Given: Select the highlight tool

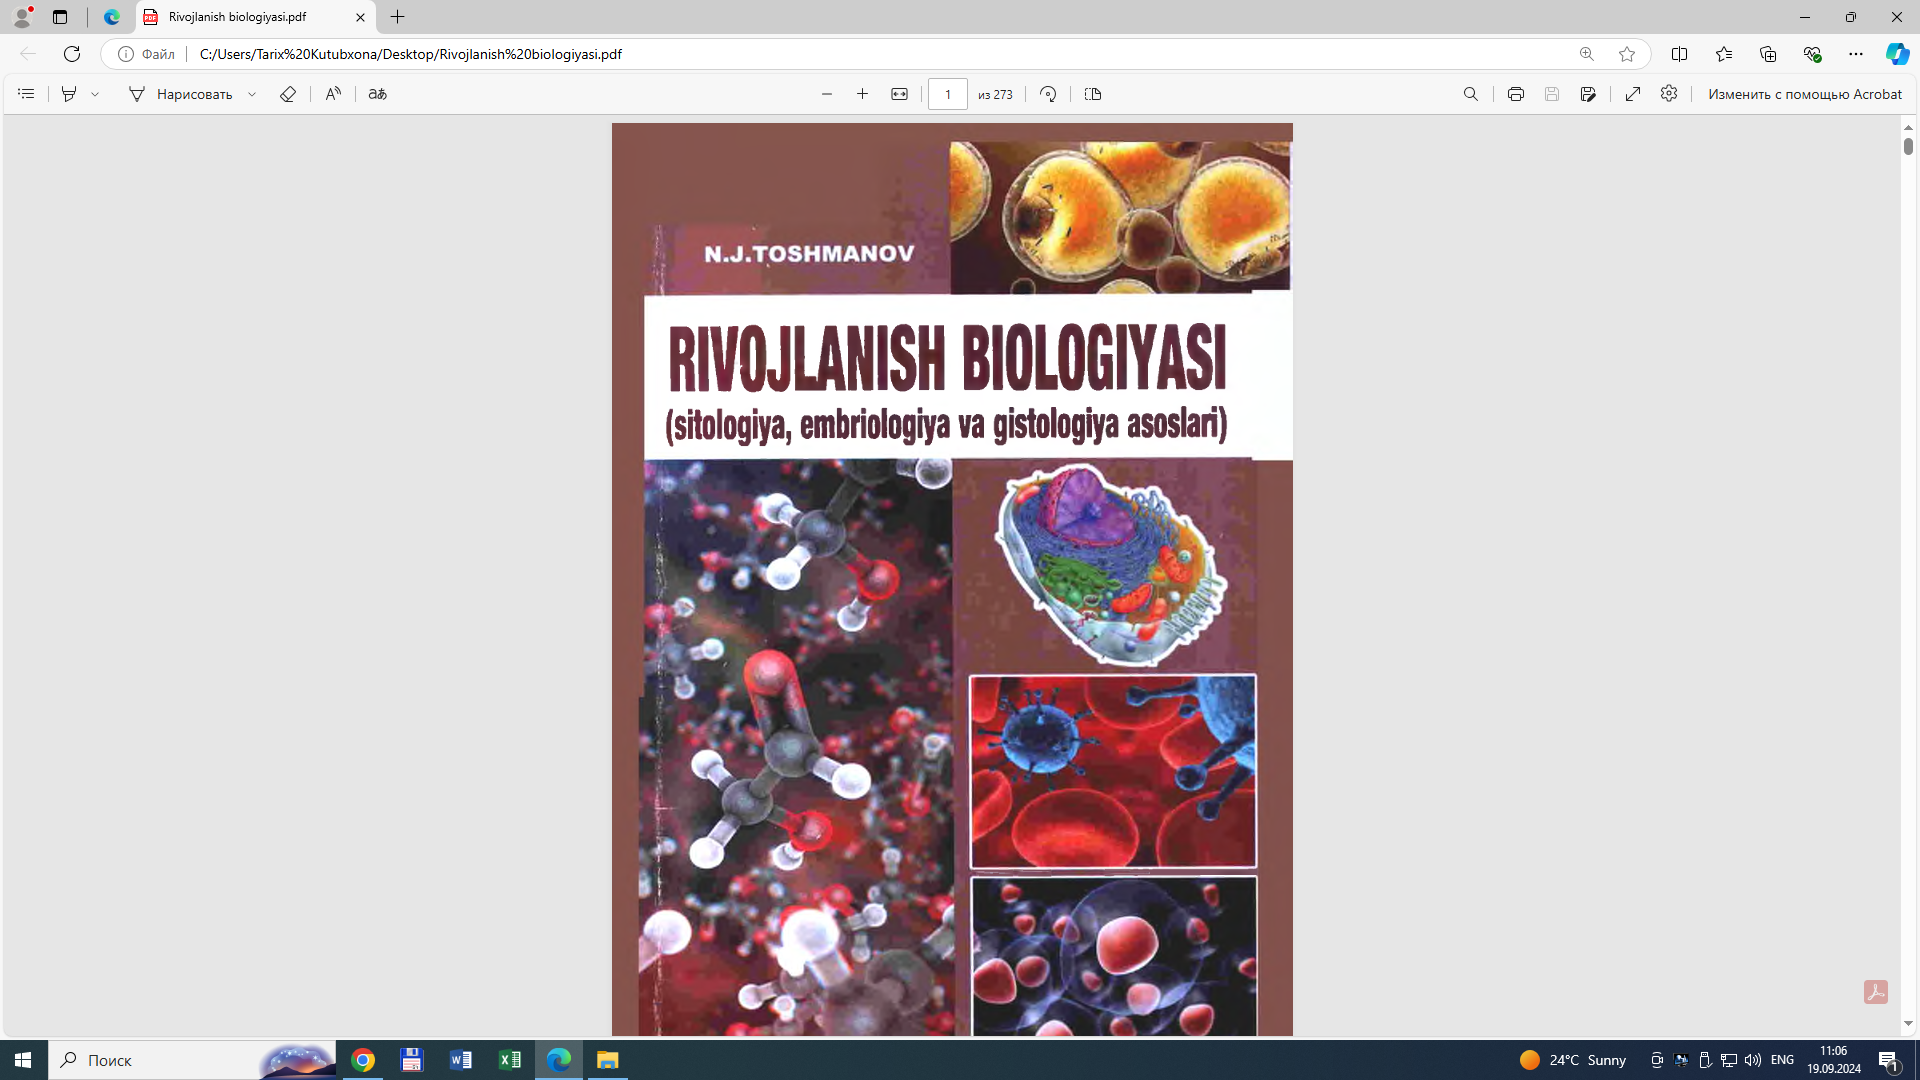Looking at the screenshot, I should (x=69, y=94).
